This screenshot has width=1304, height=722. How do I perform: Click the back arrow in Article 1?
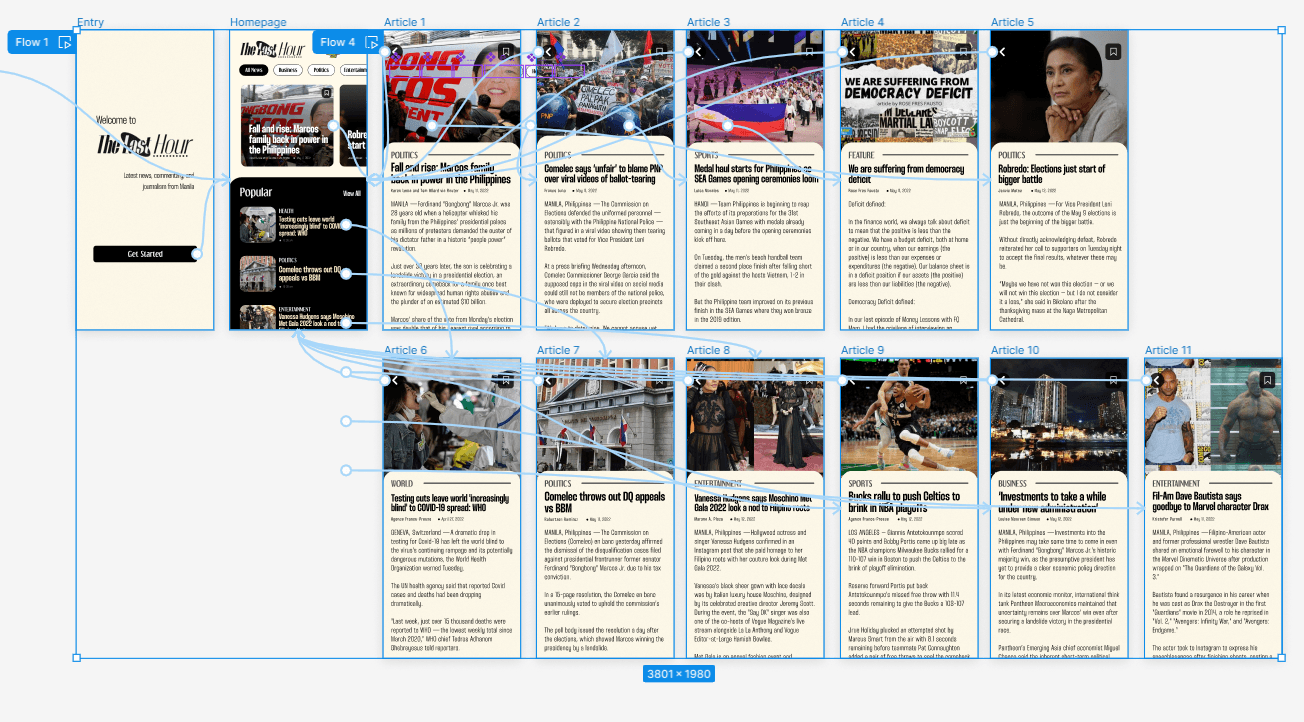point(395,51)
